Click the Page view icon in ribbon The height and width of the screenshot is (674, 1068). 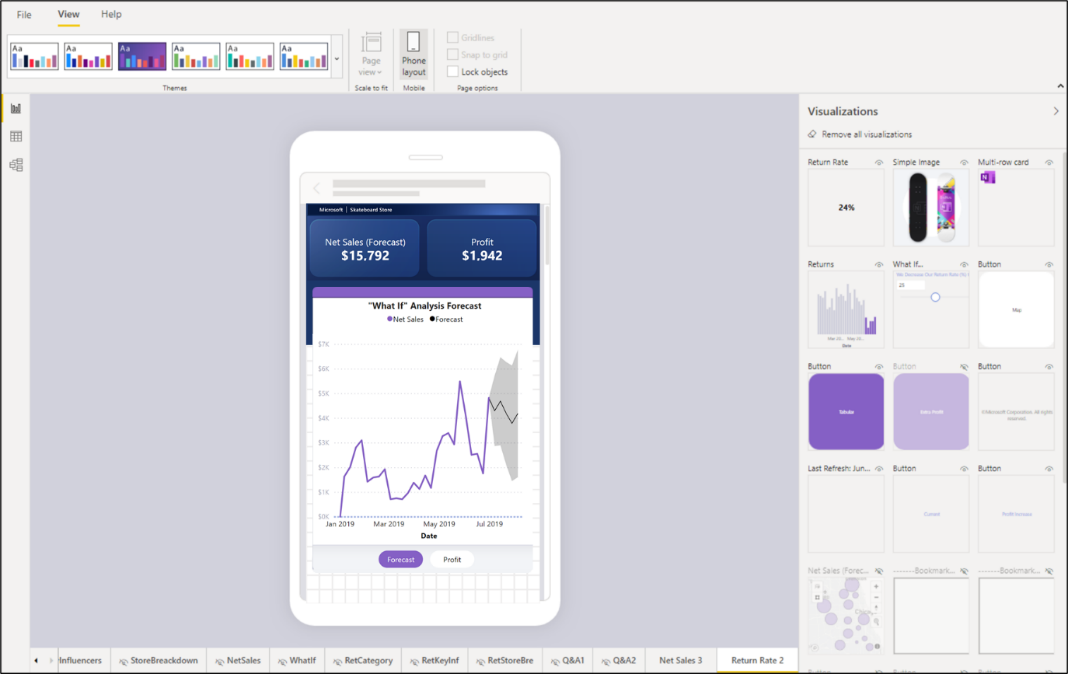coord(371,43)
